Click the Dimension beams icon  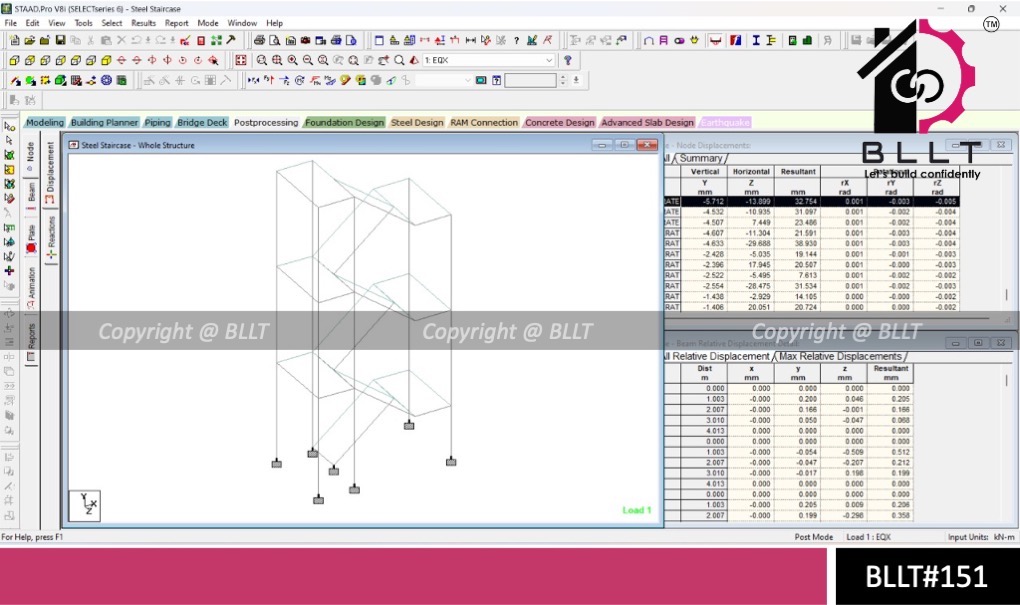pyautogui.click(x=470, y=40)
